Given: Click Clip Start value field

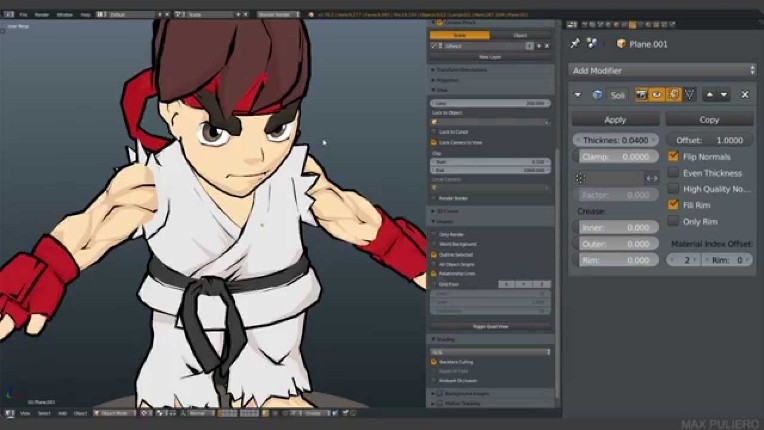Looking at the screenshot, I should click(490, 162).
